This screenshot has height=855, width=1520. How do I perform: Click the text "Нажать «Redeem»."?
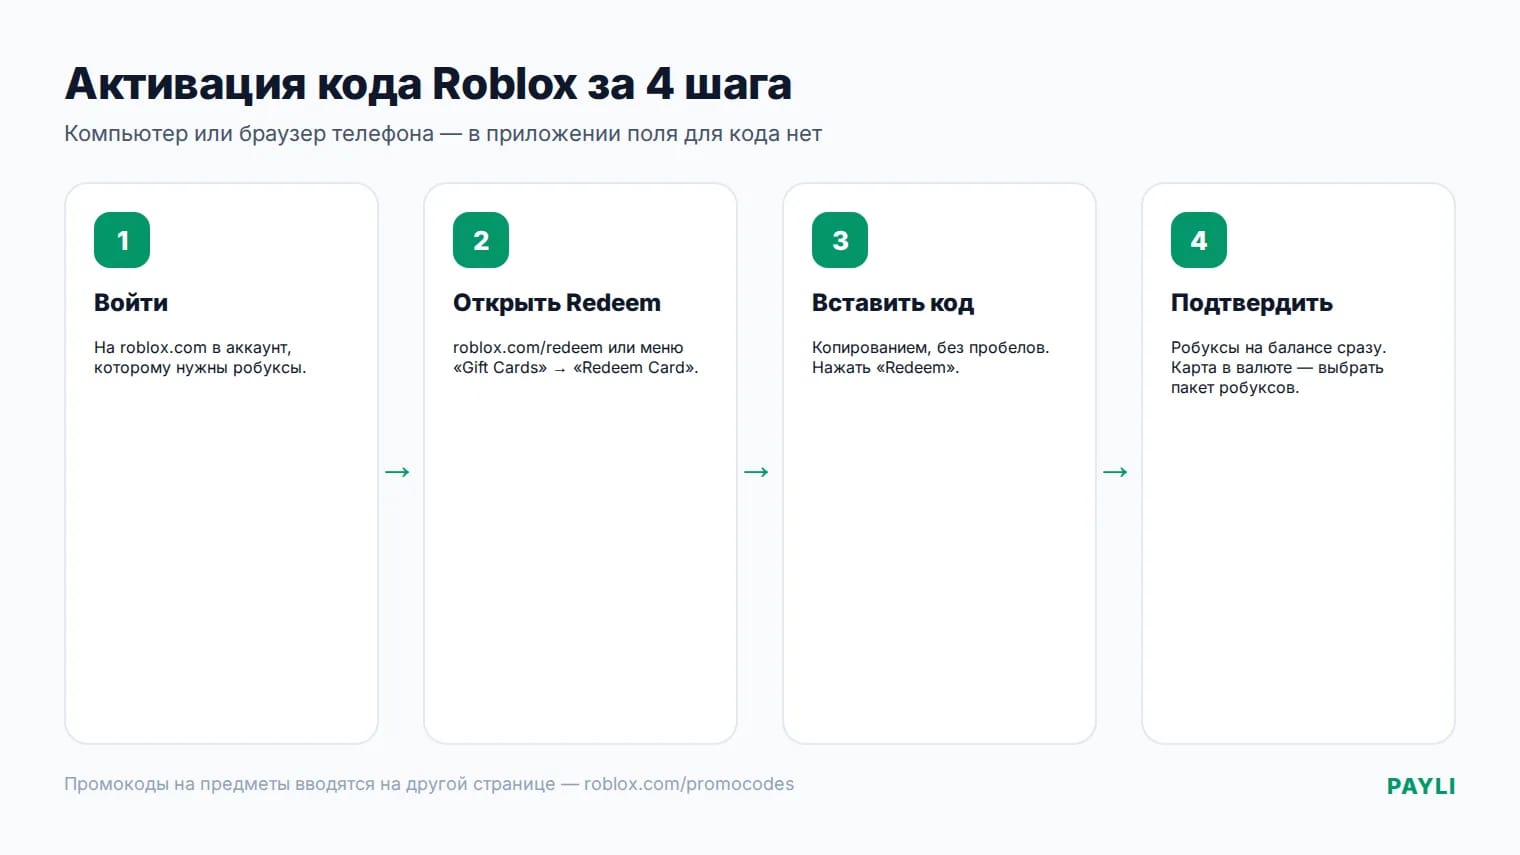[x=886, y=368]
